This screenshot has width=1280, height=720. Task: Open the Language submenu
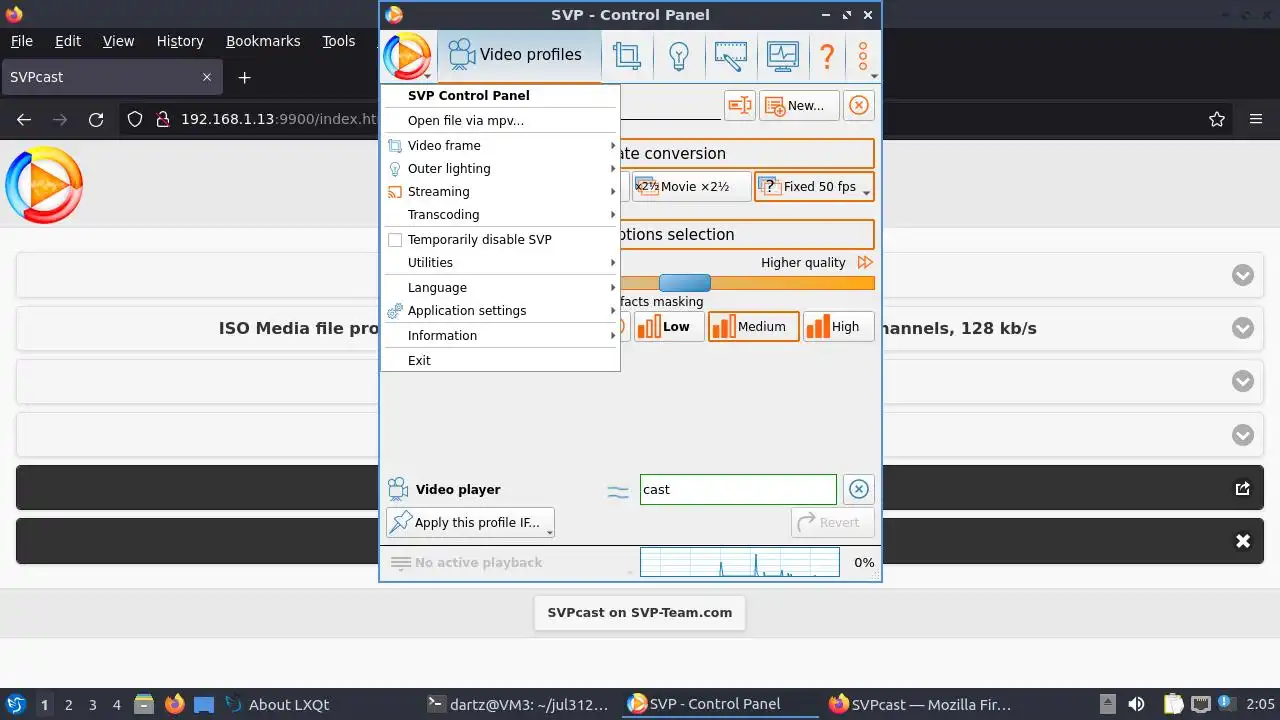coord(500,287)
